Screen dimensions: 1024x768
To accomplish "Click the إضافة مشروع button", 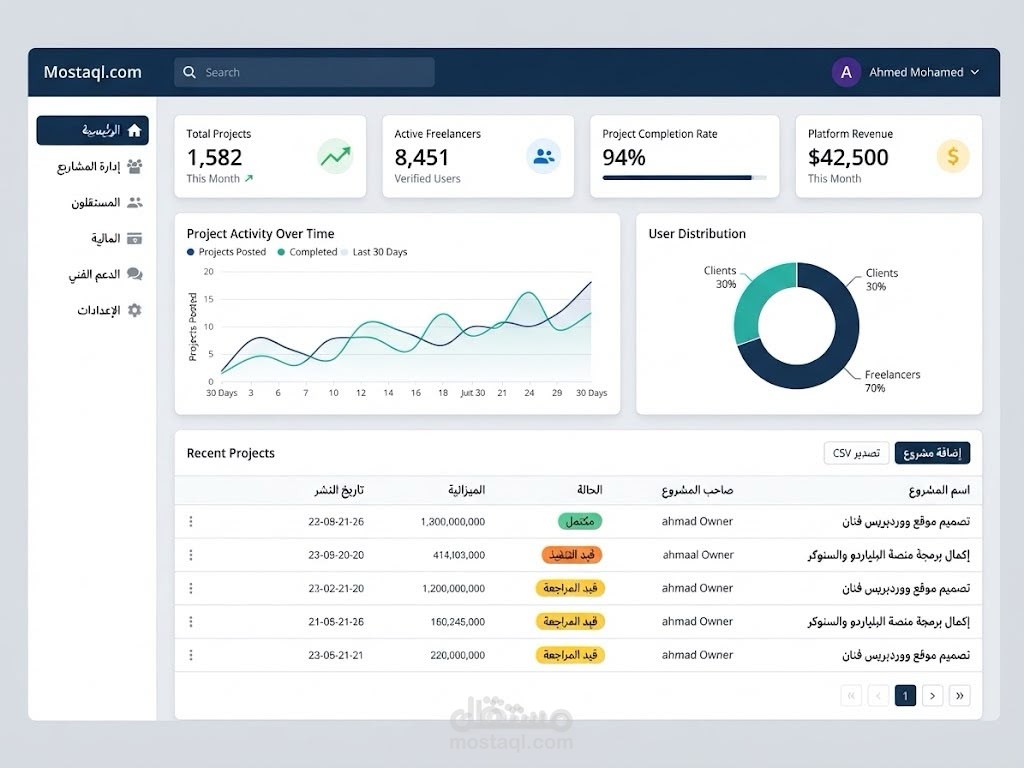I will [x=932, y=453].
